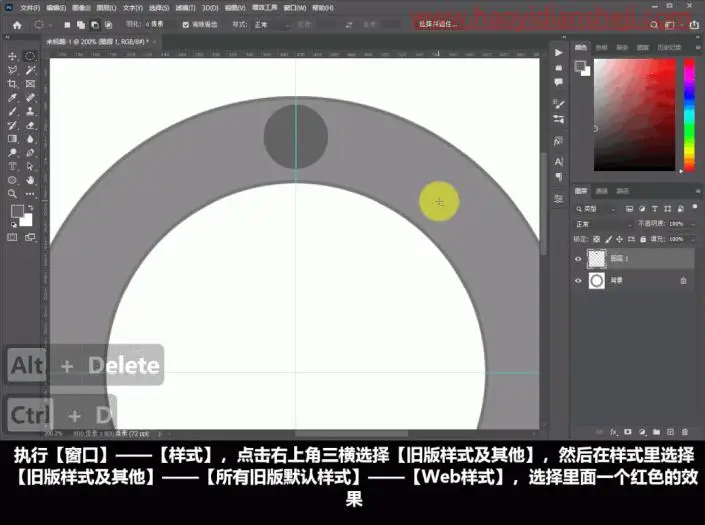This screenshot has height=525, width=705.
Task: Select the Eyedropper tool
Action: [12, 98]
